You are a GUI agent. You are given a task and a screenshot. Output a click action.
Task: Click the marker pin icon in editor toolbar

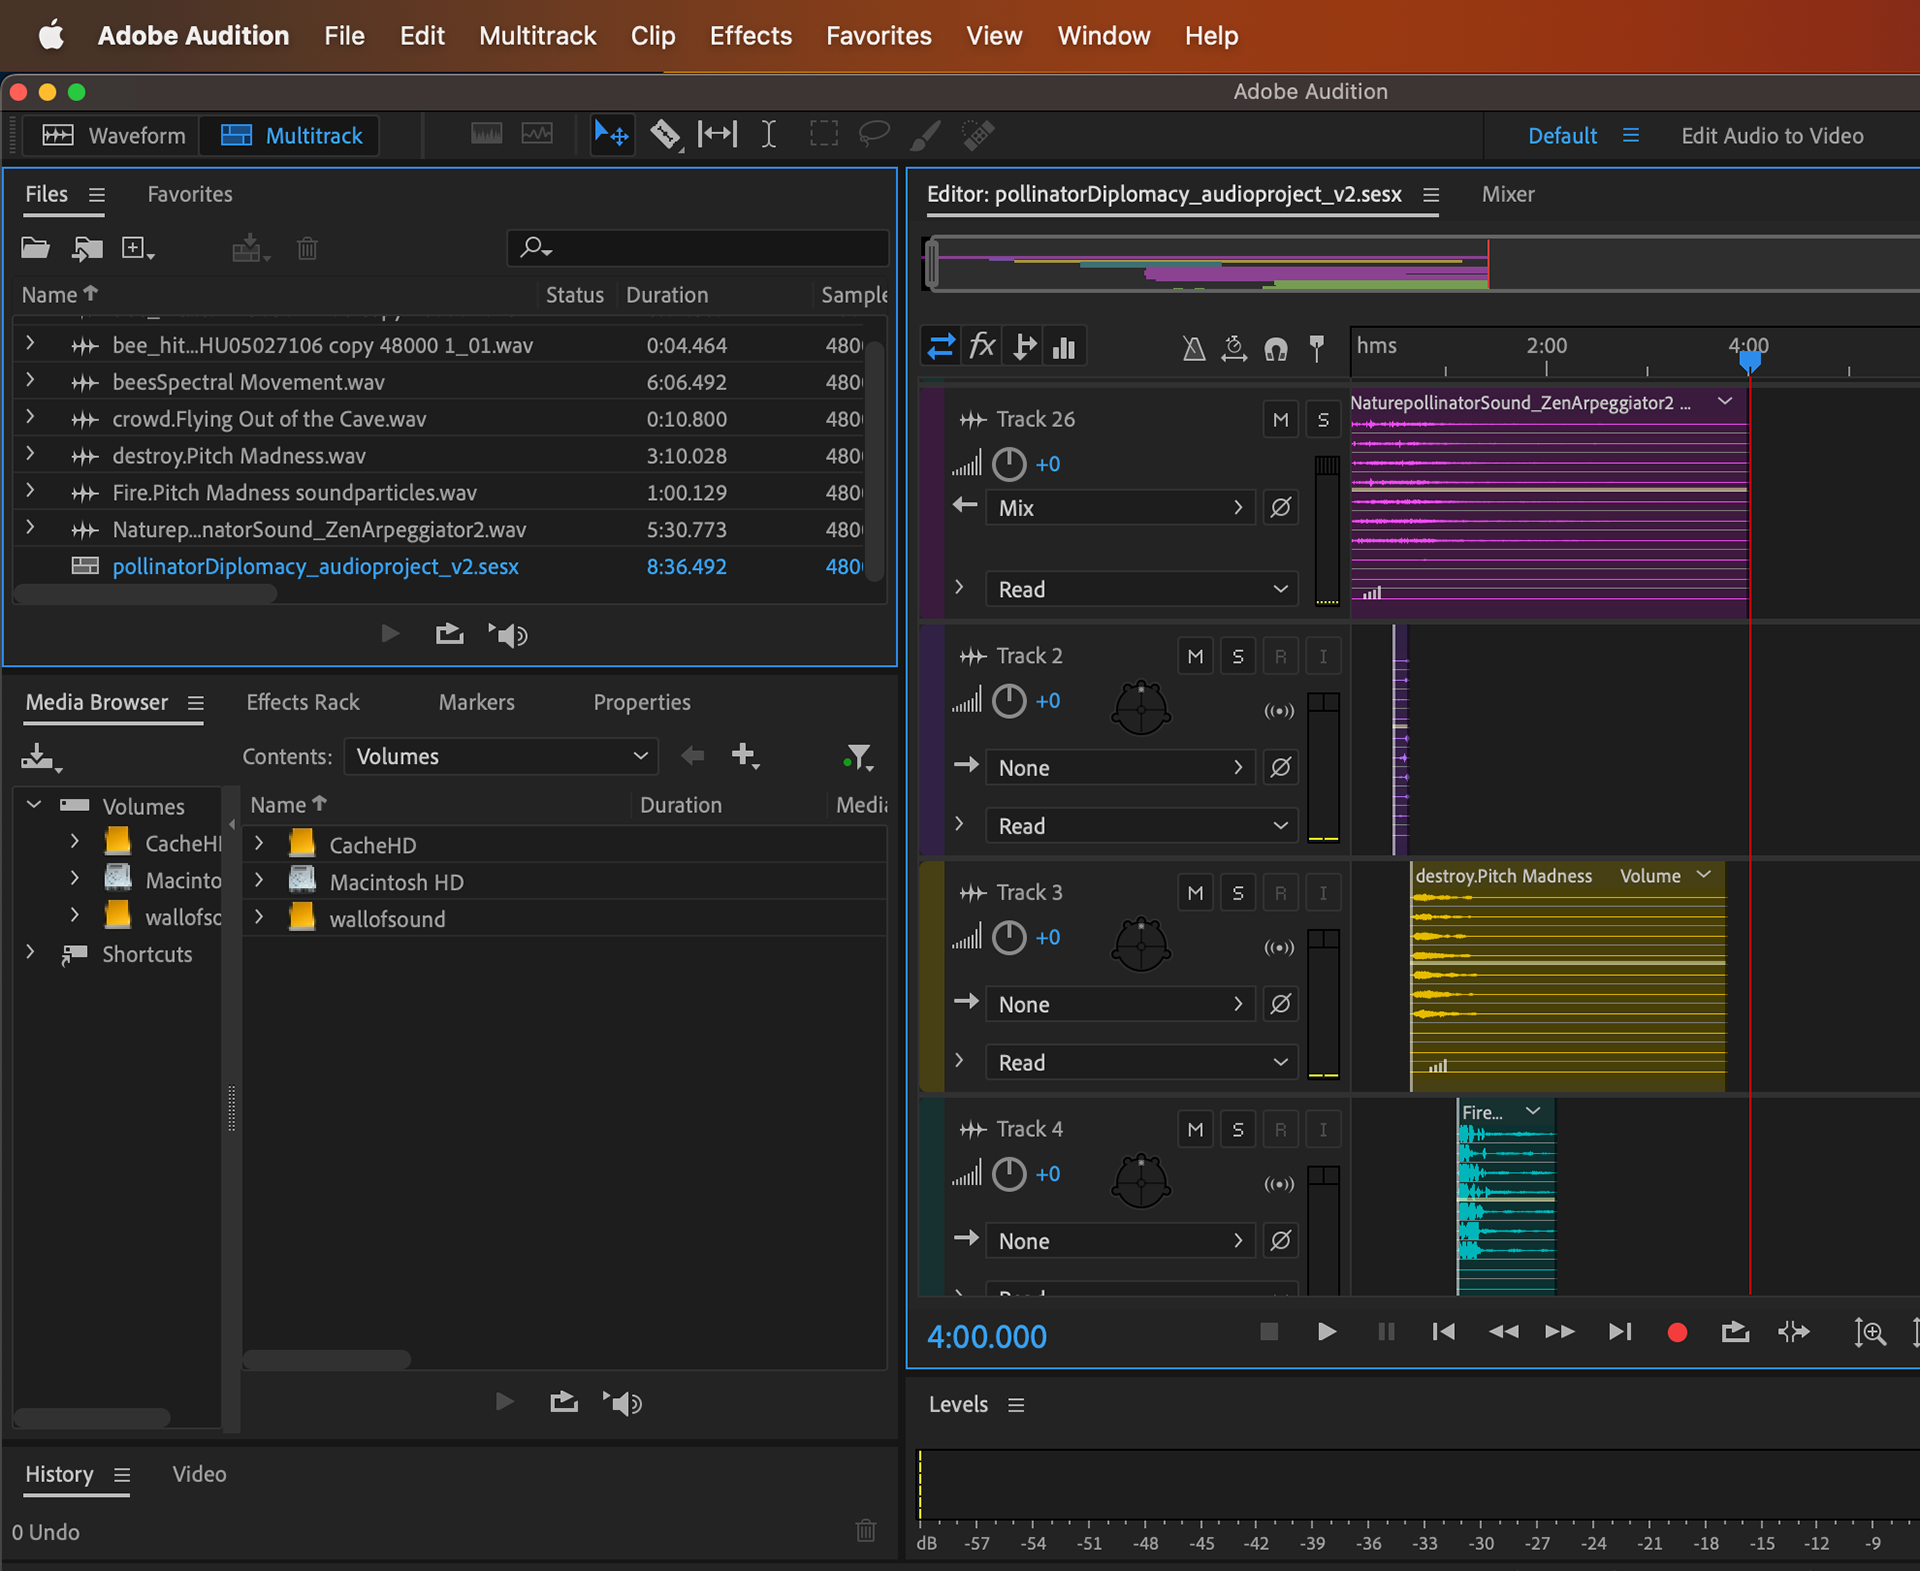1317,348
